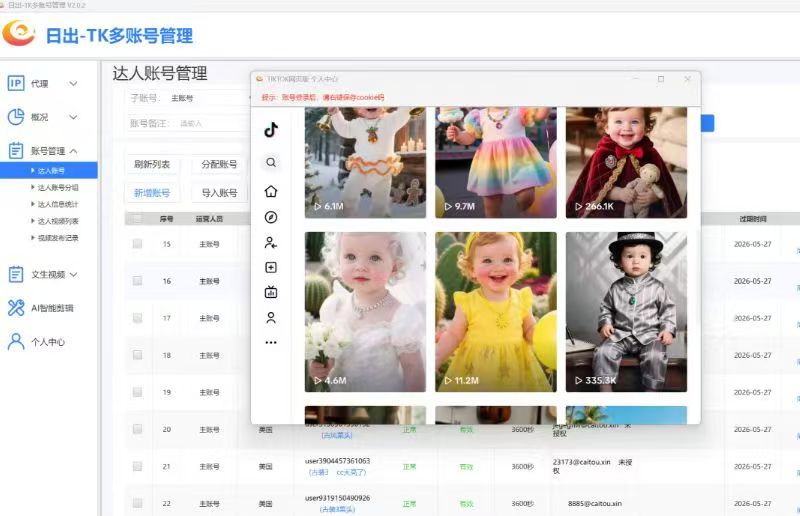Open the AI智能剪辑 menu entry
The width and height of the screenshot is (800, 516).
click(x=52, y=308)
